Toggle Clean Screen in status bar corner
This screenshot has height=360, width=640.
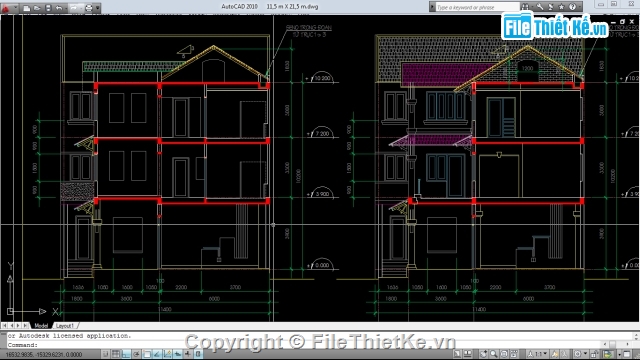pos(627,354)
